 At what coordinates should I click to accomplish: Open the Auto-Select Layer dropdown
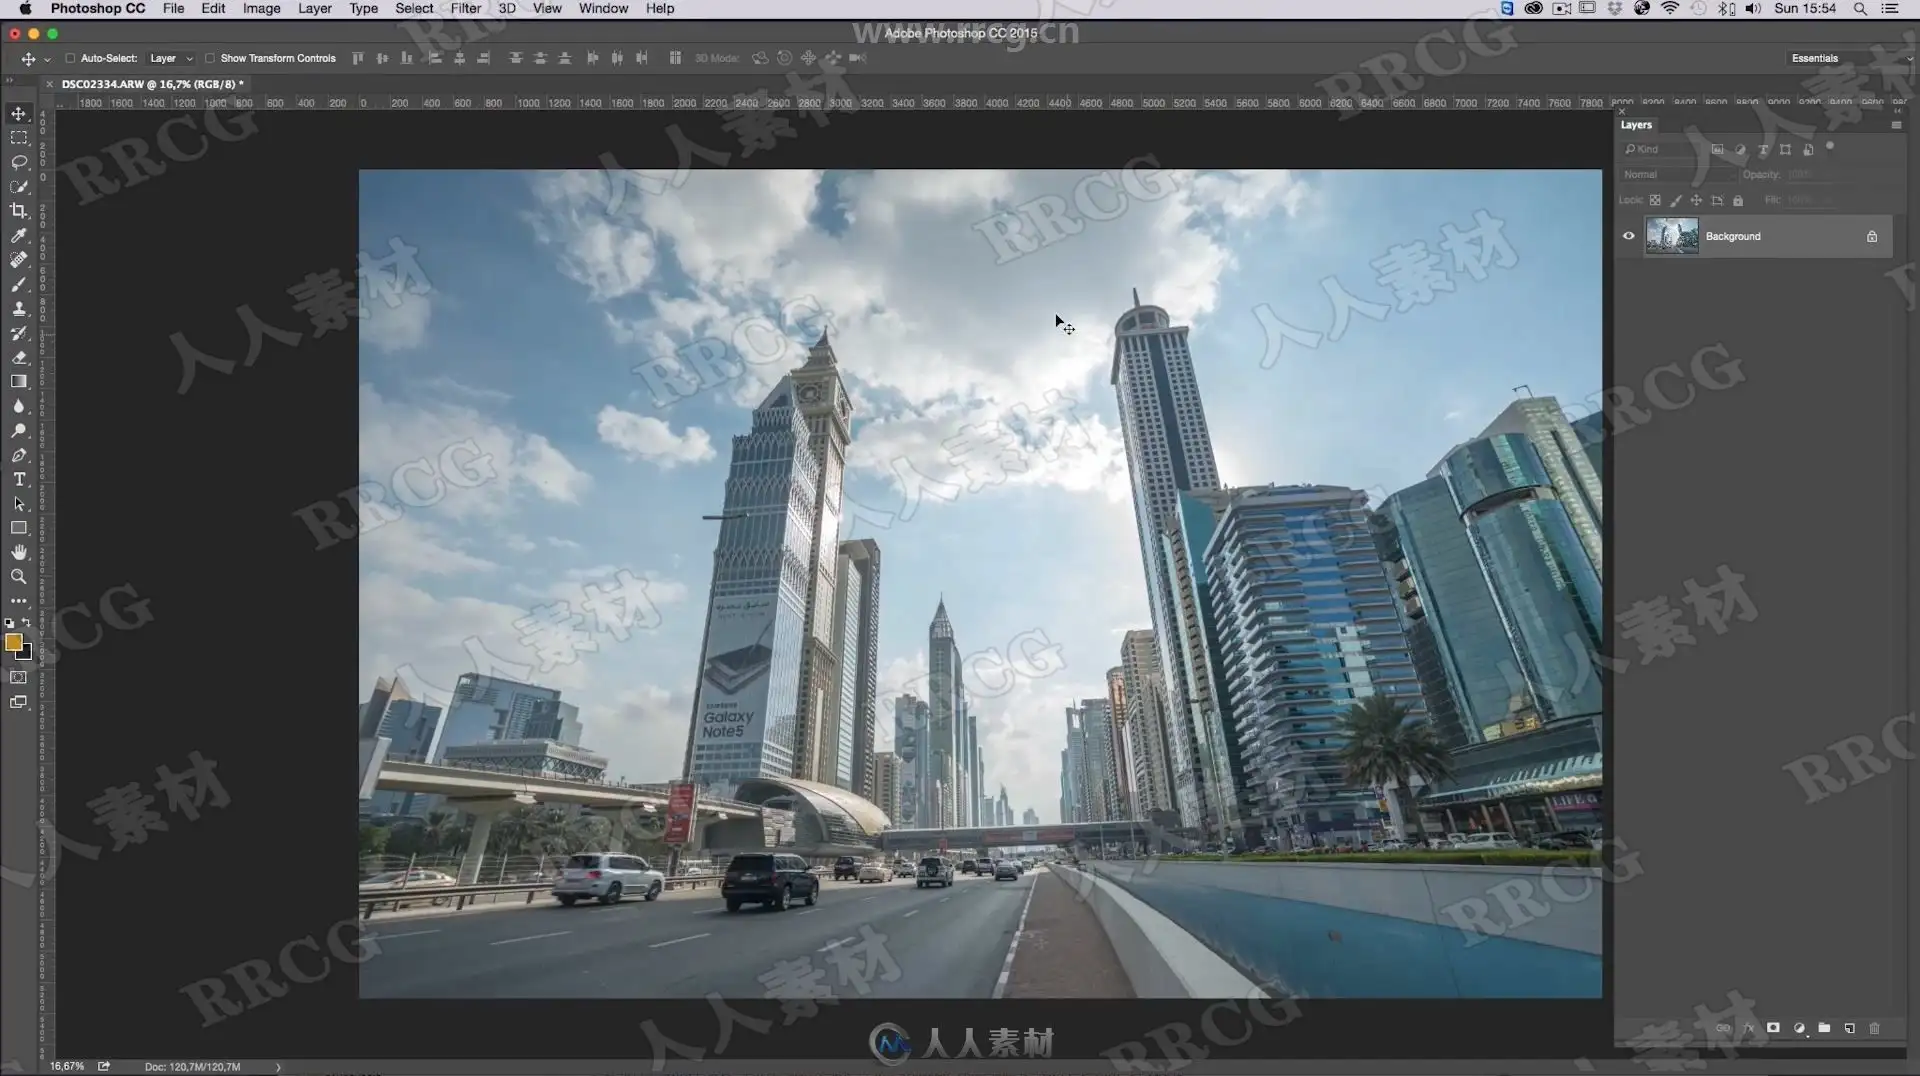171,58
